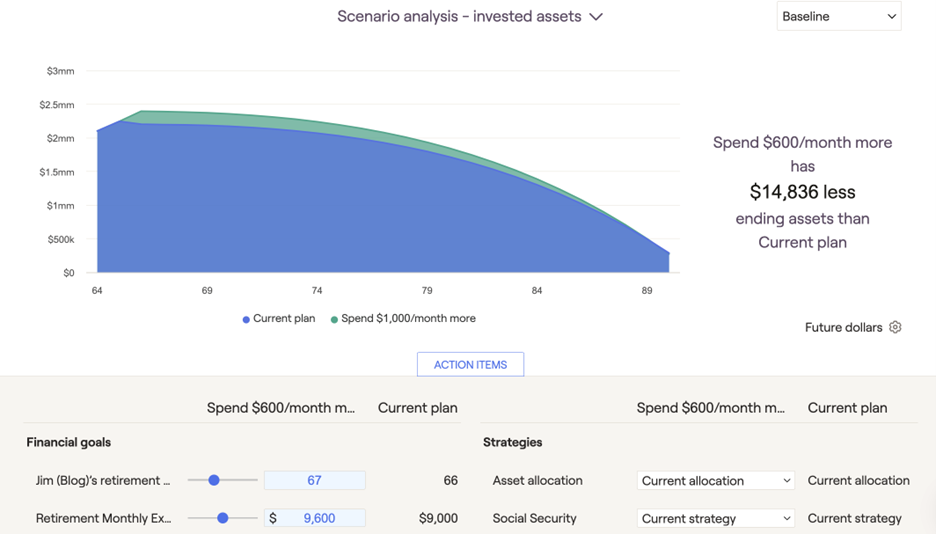Click the Jim (Blog)'s retirement goal label

pos(103,481)
